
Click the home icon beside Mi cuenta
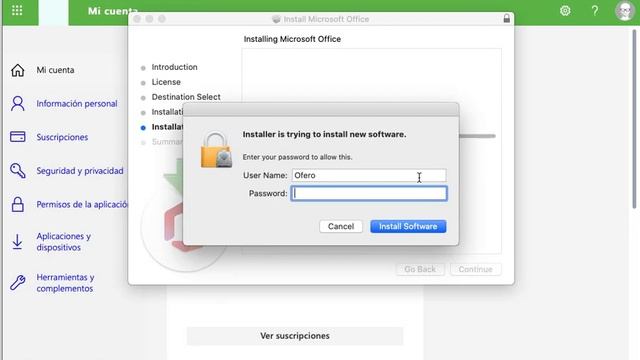coord(18,70)
